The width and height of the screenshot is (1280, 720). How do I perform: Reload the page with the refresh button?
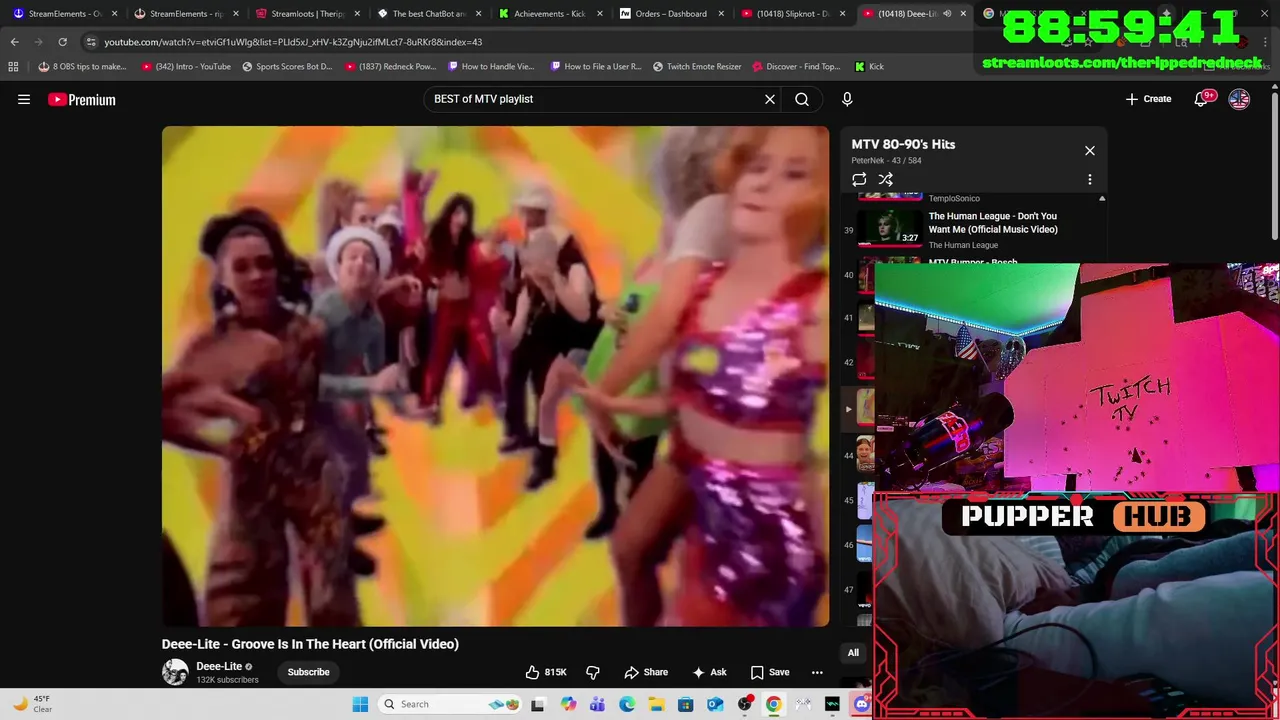click(x=62, y=42)
